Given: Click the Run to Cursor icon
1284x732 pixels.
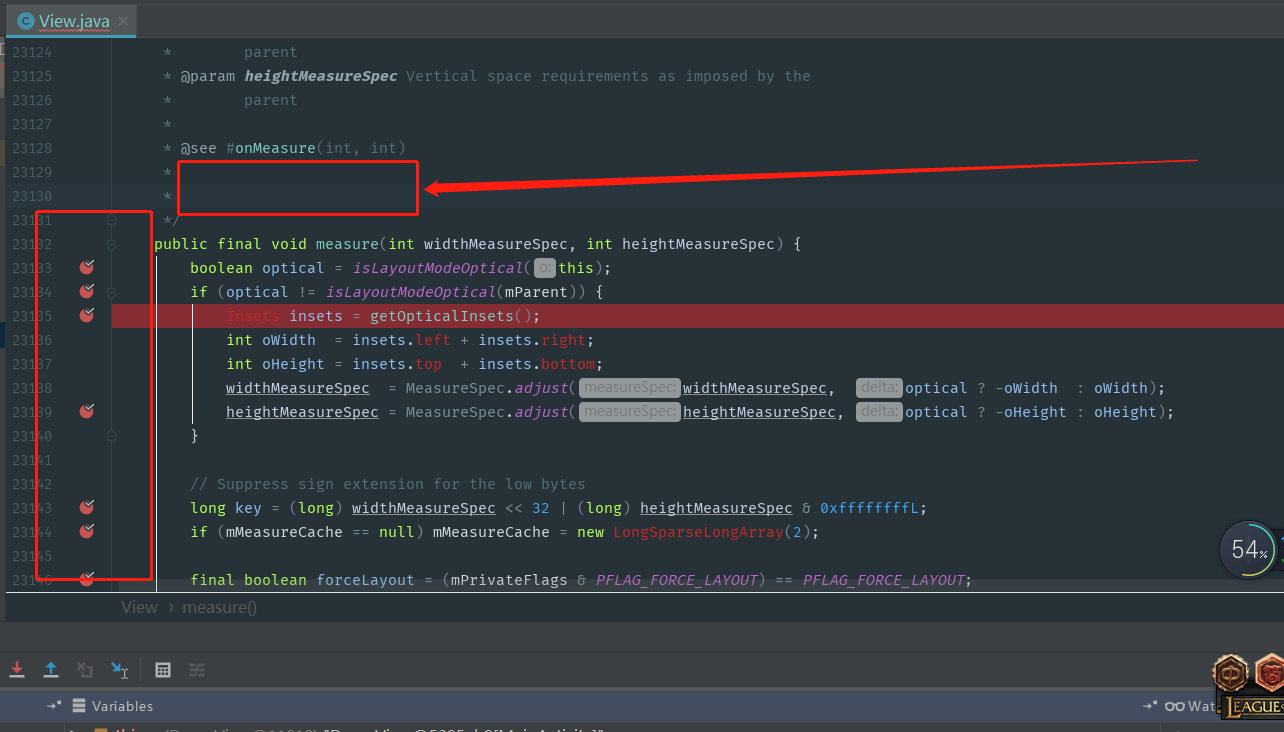Looking at the screenshot, I should [x=119, y=669].
